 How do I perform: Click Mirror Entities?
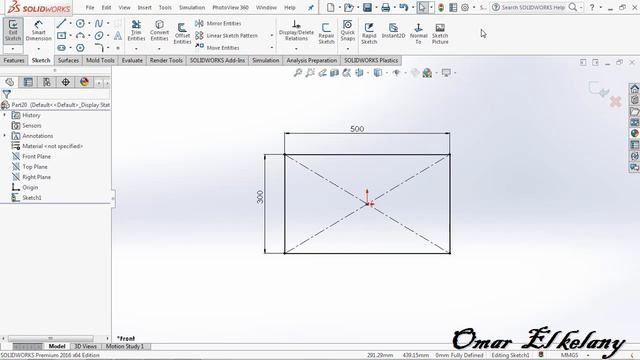[218, 24]
